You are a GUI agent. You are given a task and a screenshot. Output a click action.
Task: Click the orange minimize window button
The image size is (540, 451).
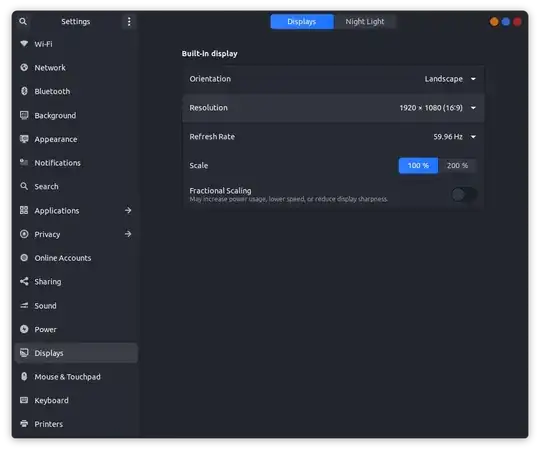coord(494,22)
